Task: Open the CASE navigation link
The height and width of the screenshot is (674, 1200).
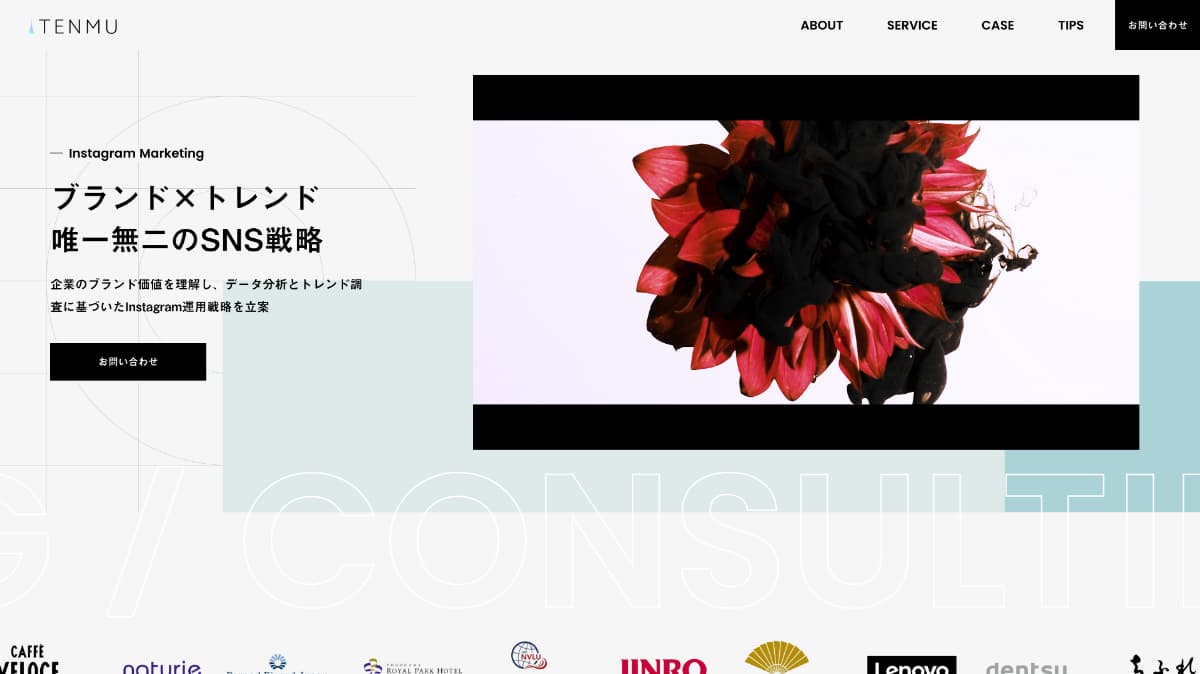Action: (997, 25)
